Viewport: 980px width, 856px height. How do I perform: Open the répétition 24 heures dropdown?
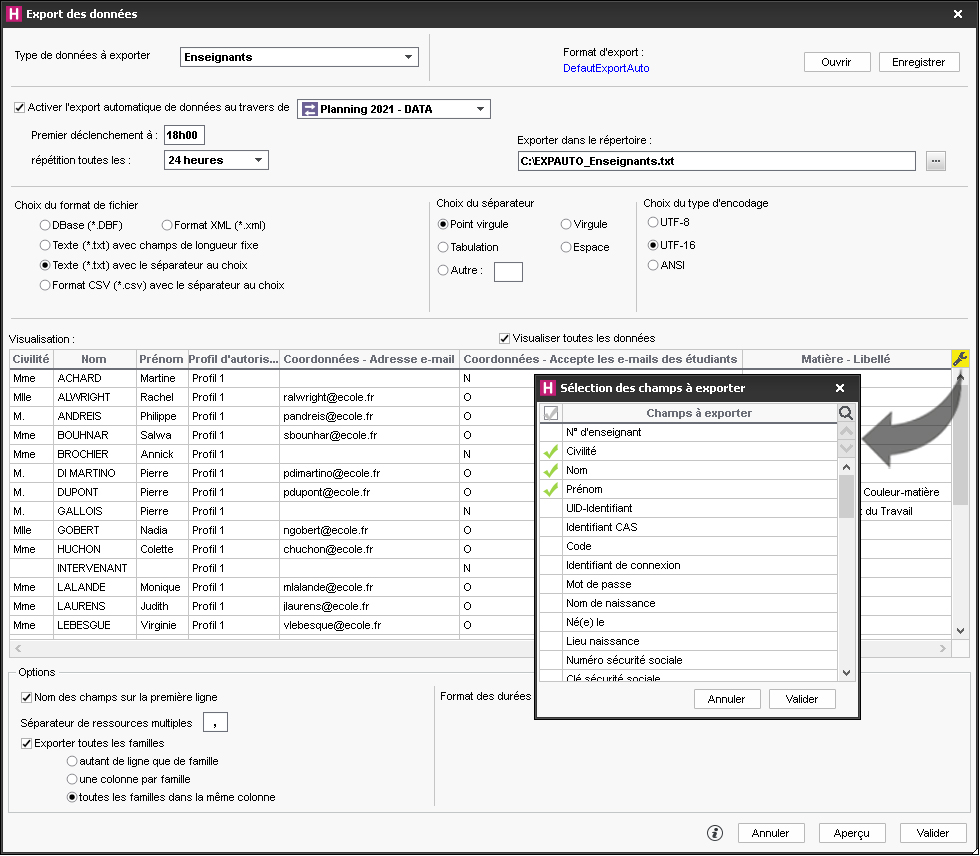coord(216,160)
